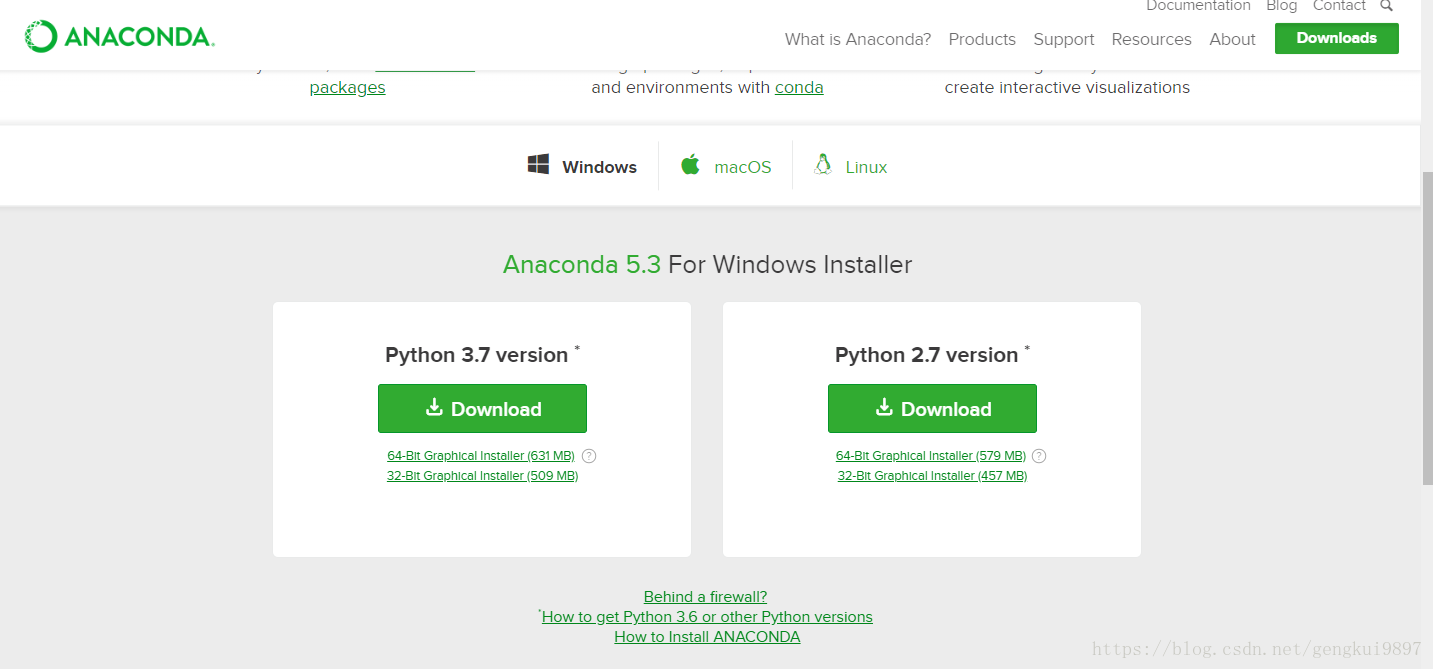The height and width of the screenshot is (669, 1433).
Task: Open the Support menu
Action: [1063, 39]
